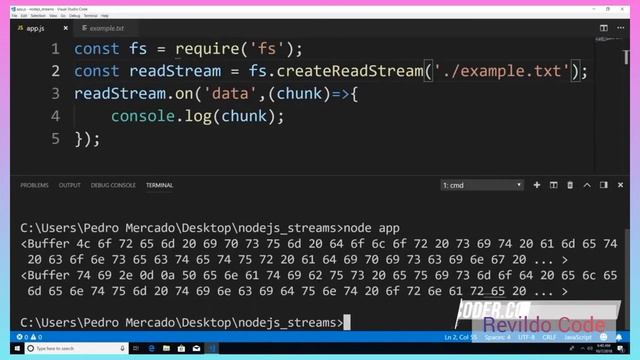This screenshot has height=360, width=640.
Task: Change line ending via CRLF
Action: (549, 337)
